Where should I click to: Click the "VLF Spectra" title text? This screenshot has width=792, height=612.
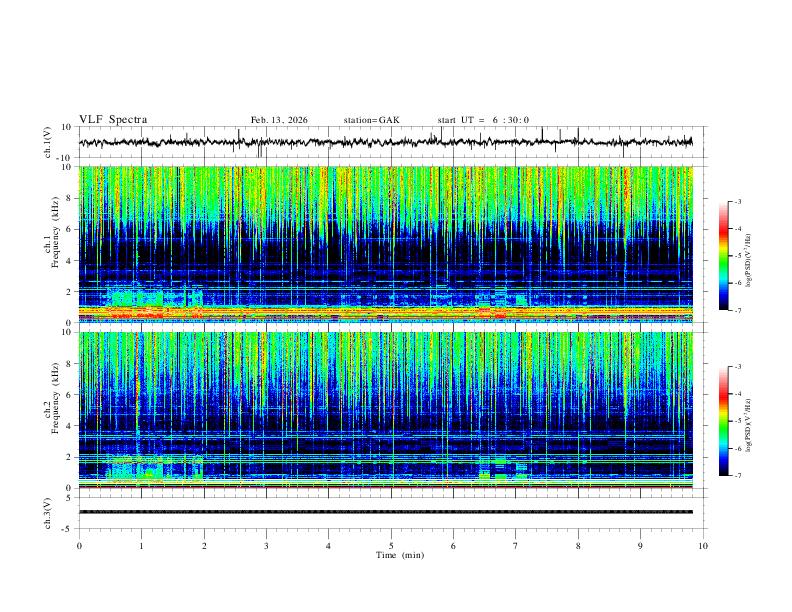pyautogui.click(x=113, y=120)
